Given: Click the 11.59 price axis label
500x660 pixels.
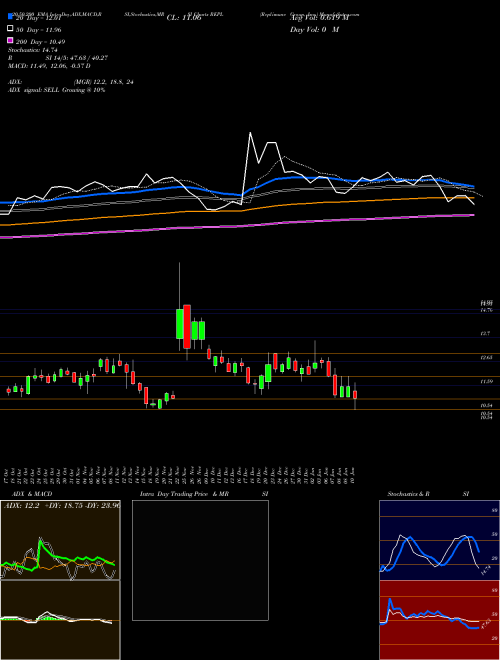Looking at the screenshot, I should 487,381.
